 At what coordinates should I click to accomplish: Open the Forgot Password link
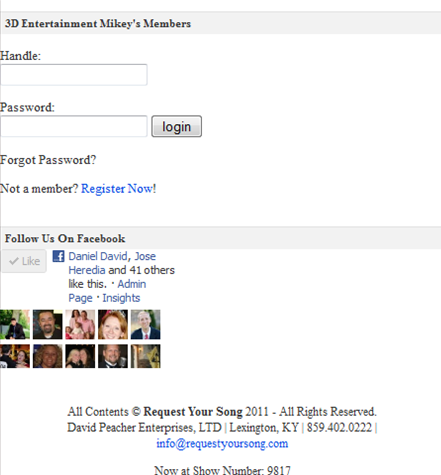(x=48, y=160)
